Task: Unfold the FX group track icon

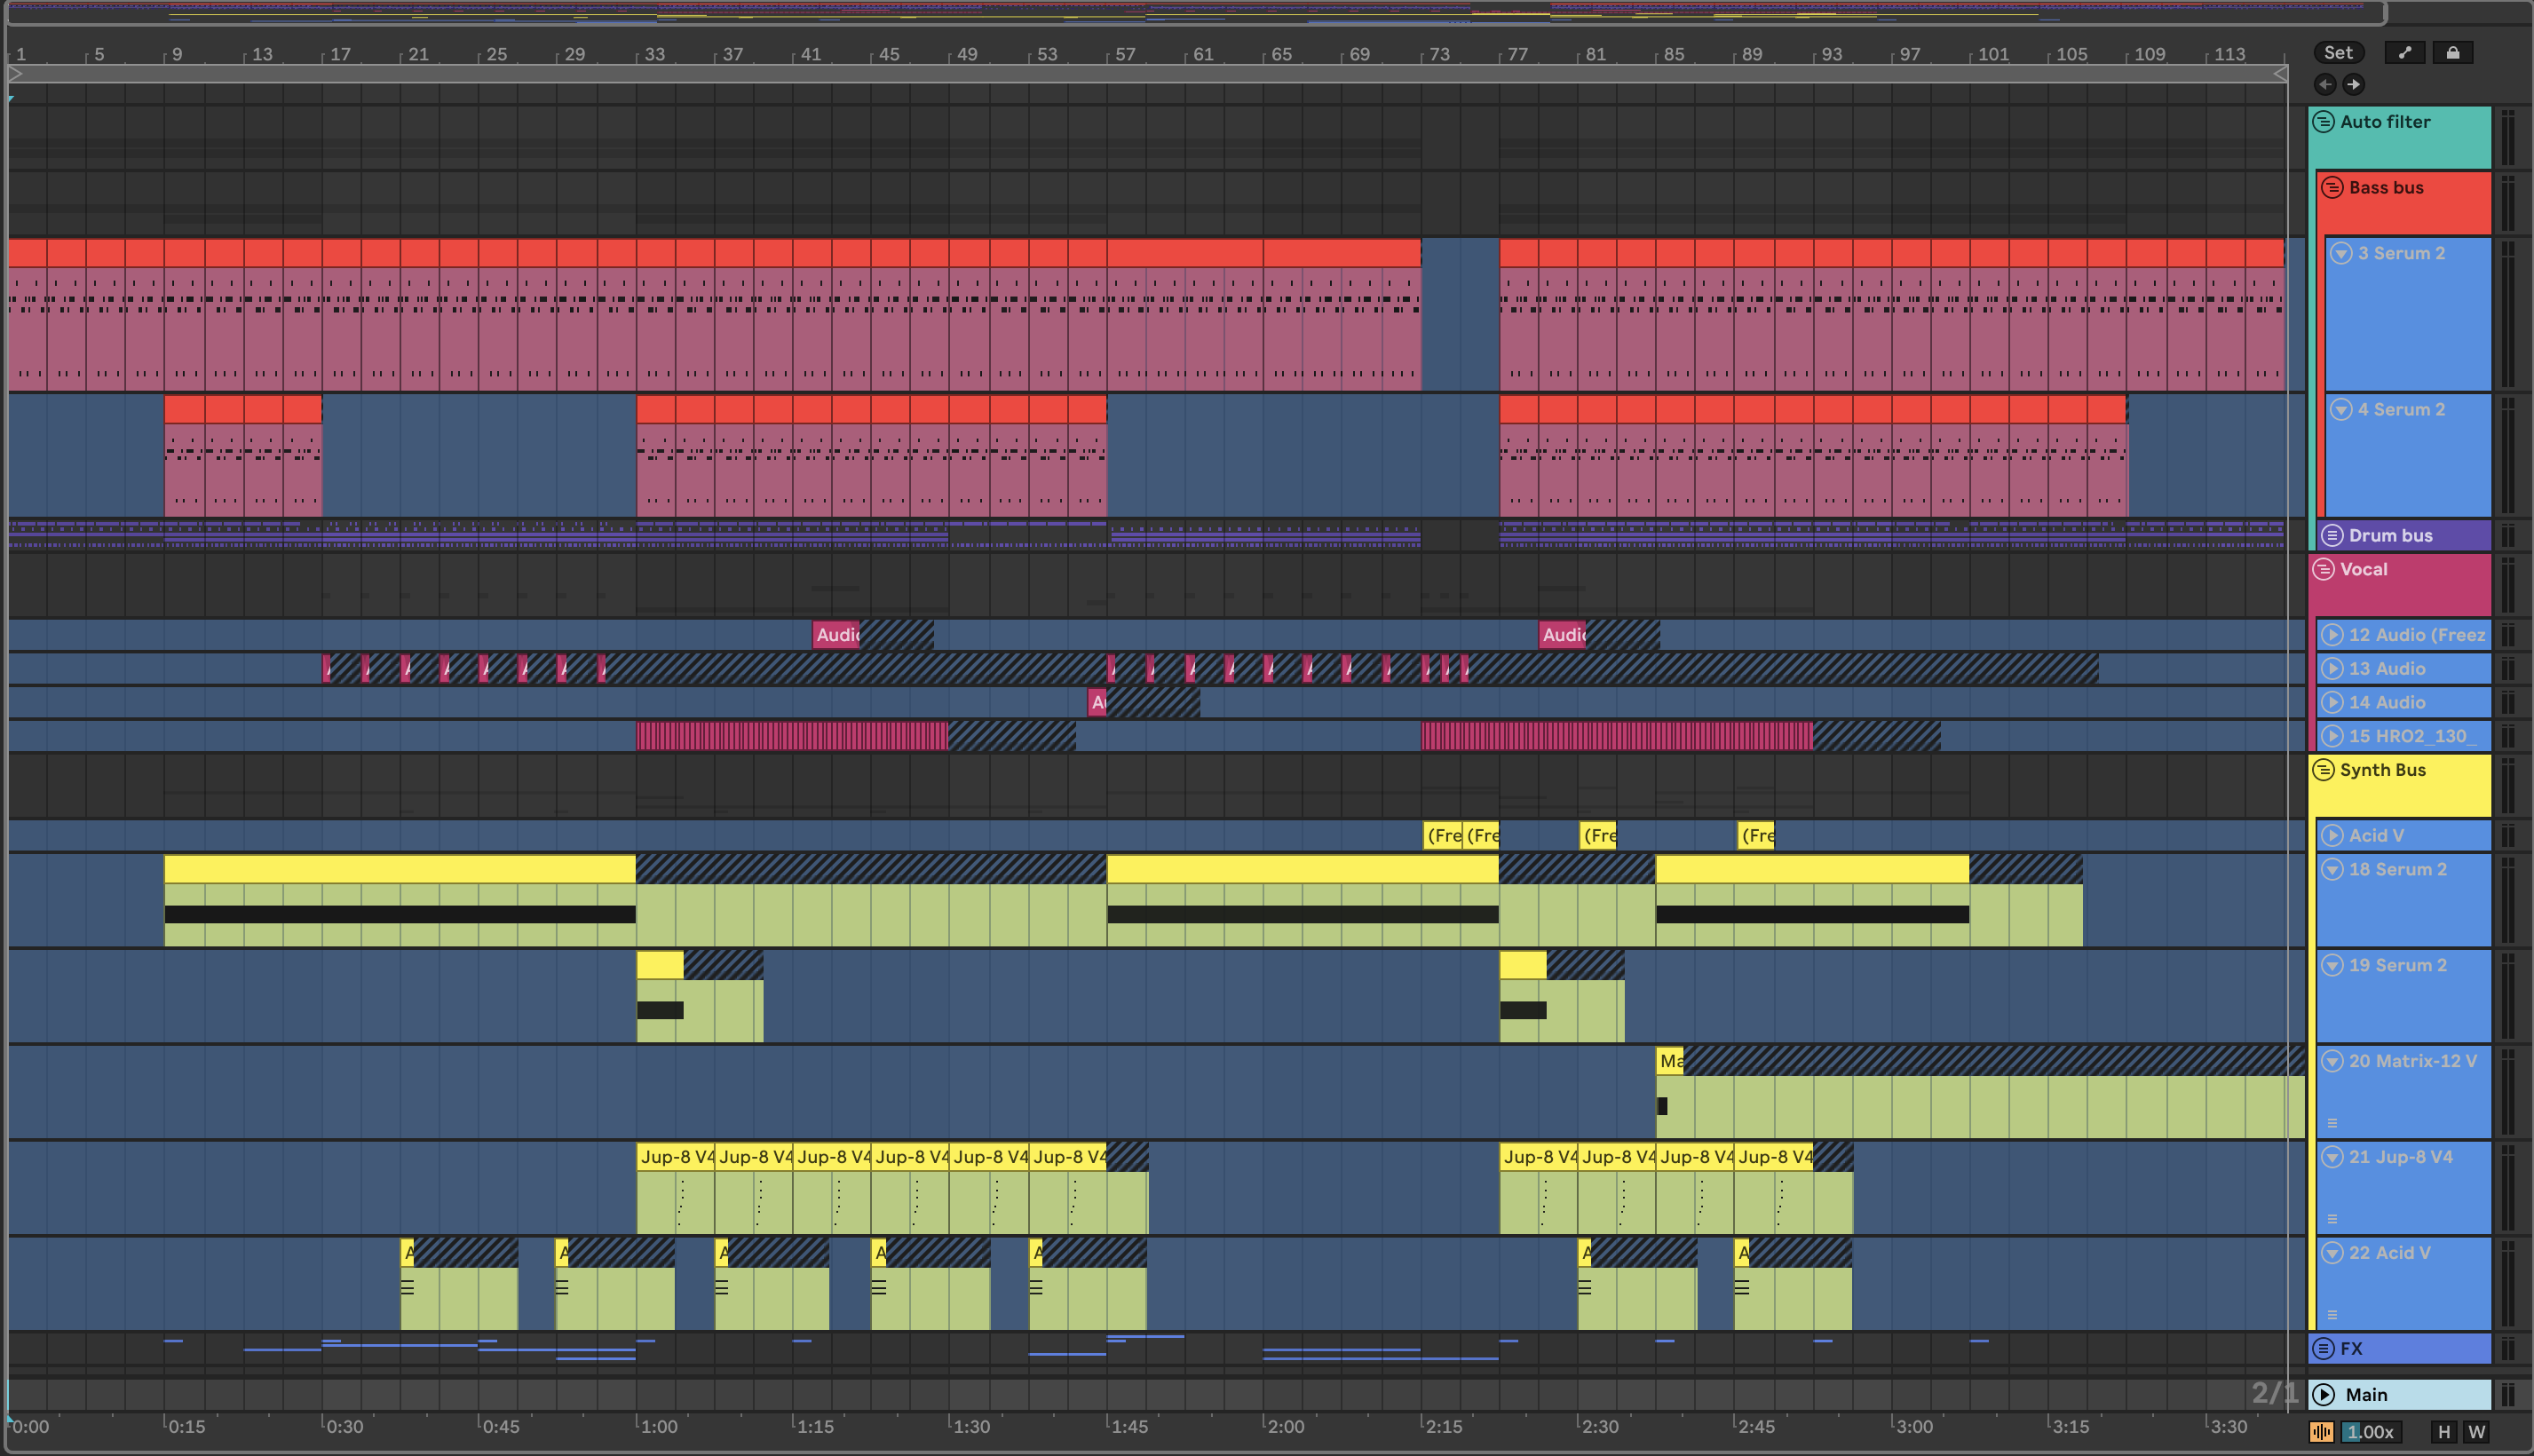Action: (2324, 1349)
